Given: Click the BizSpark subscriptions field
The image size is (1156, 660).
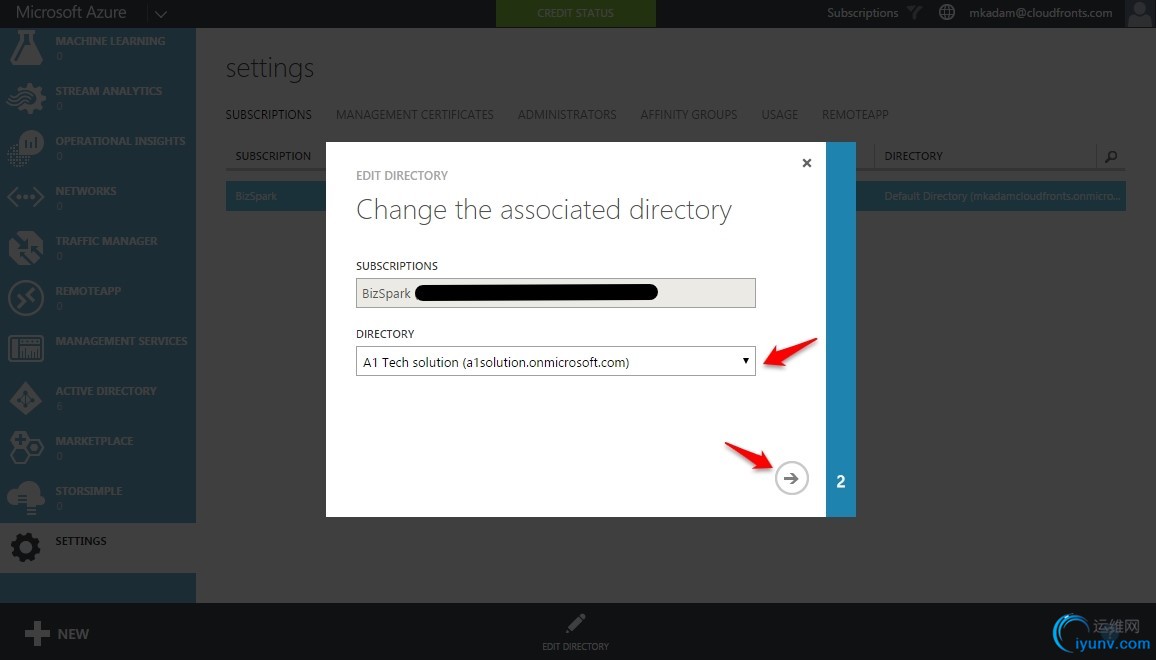Looking at the screenshot, I should pos(555,293).
